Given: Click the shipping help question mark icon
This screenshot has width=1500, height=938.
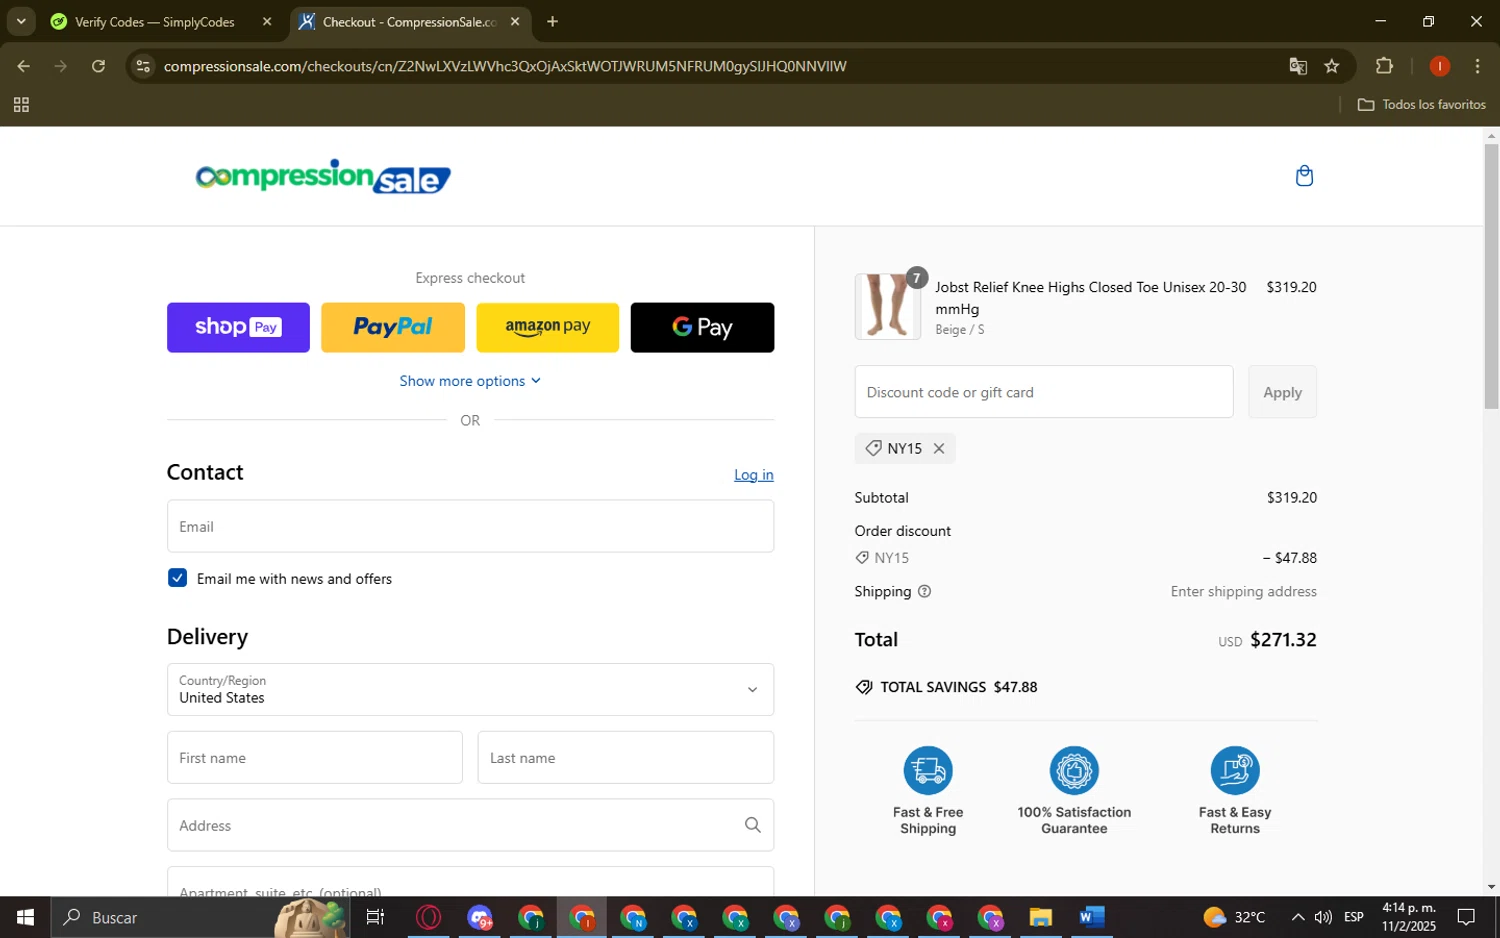Looking at the screenshot, I should pos(924,592).
